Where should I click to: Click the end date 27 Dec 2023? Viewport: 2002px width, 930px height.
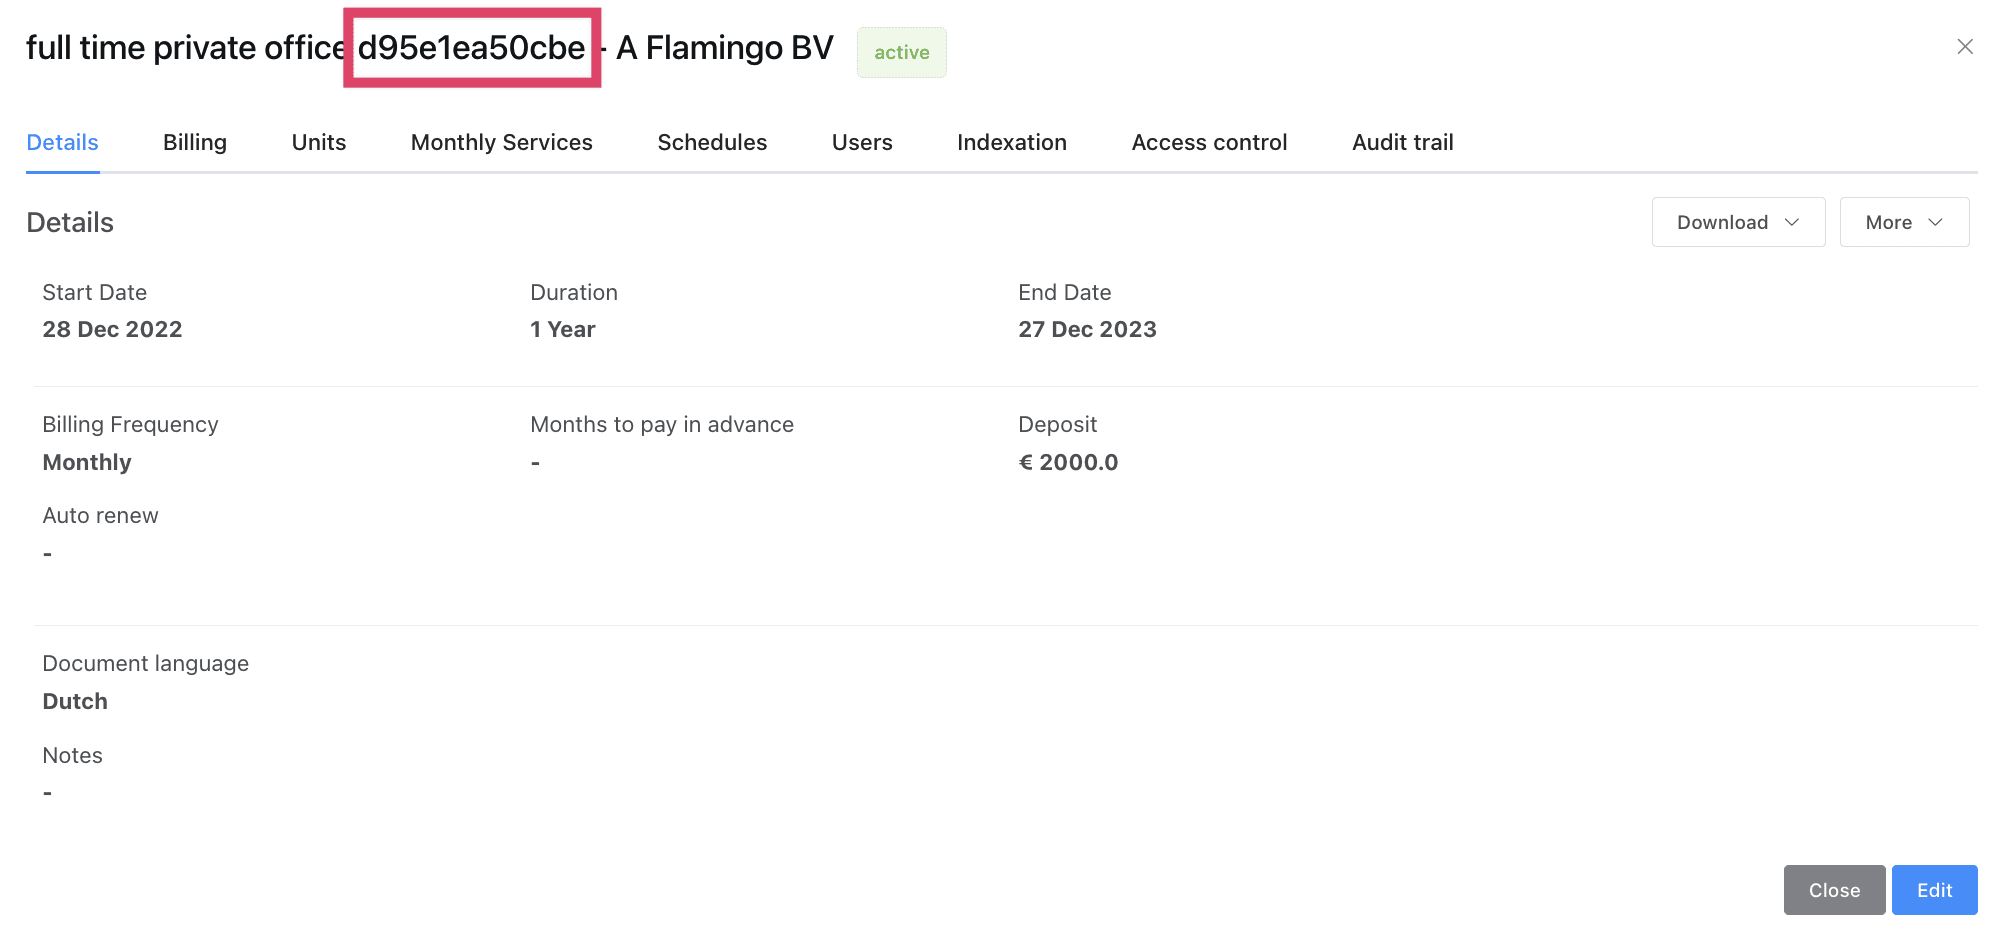1087,329
